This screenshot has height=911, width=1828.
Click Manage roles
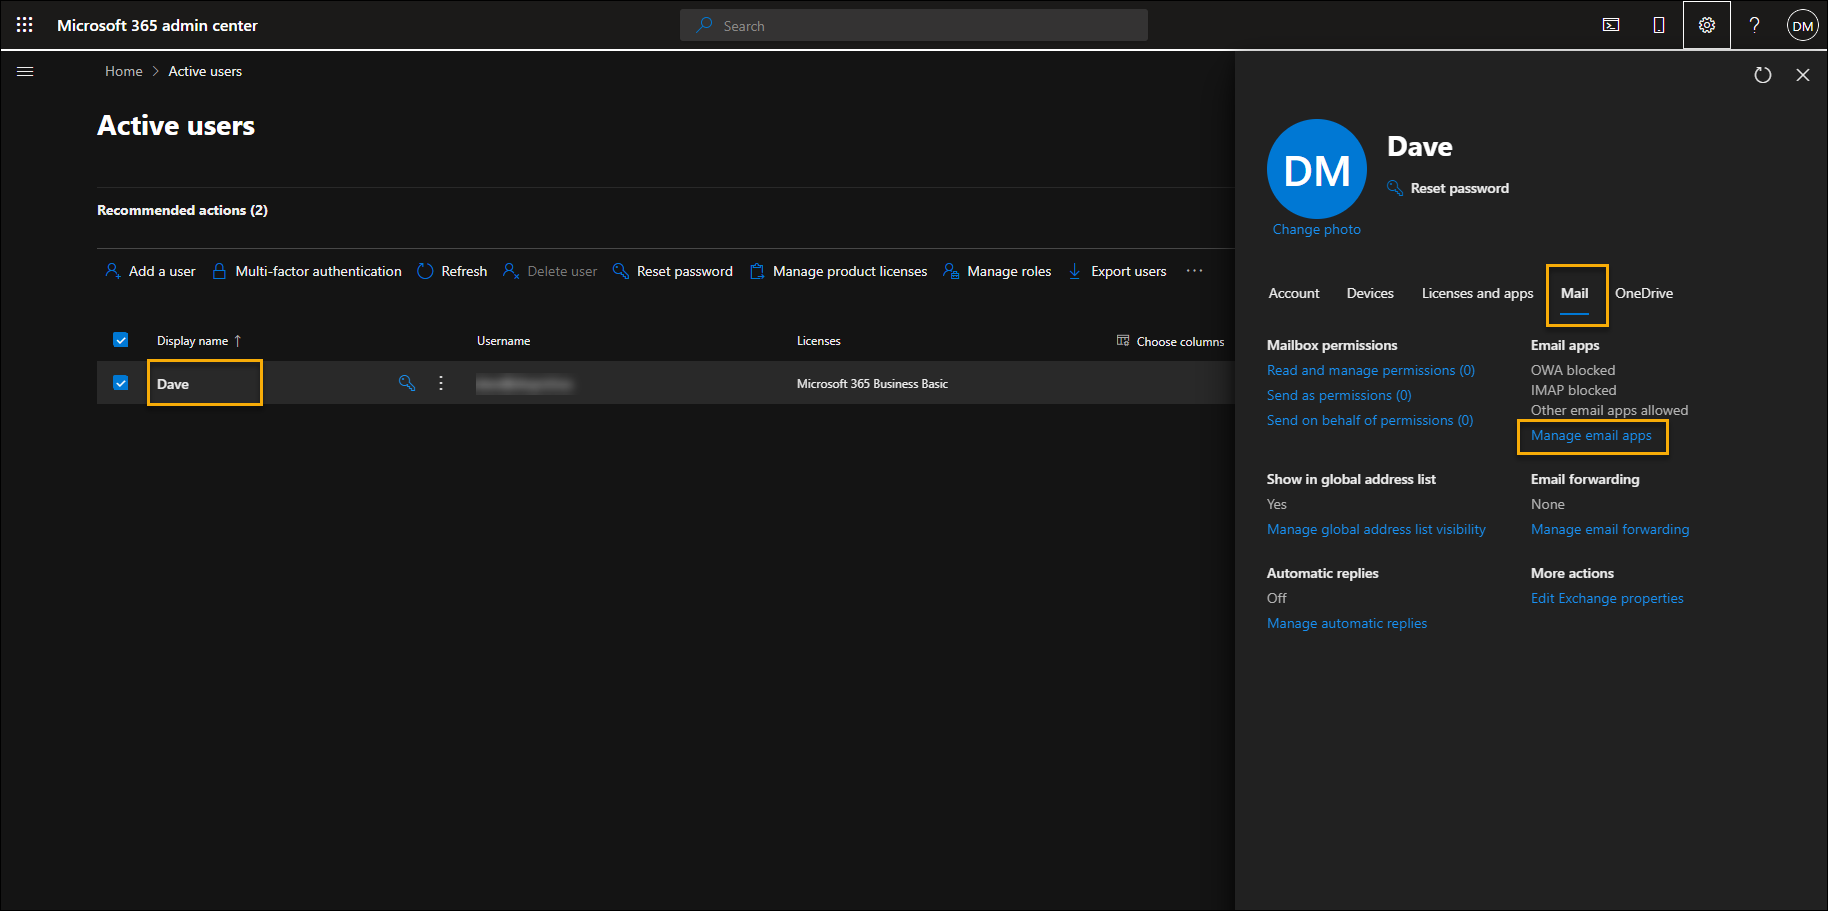pyautogui.click(x=997, y=271)
